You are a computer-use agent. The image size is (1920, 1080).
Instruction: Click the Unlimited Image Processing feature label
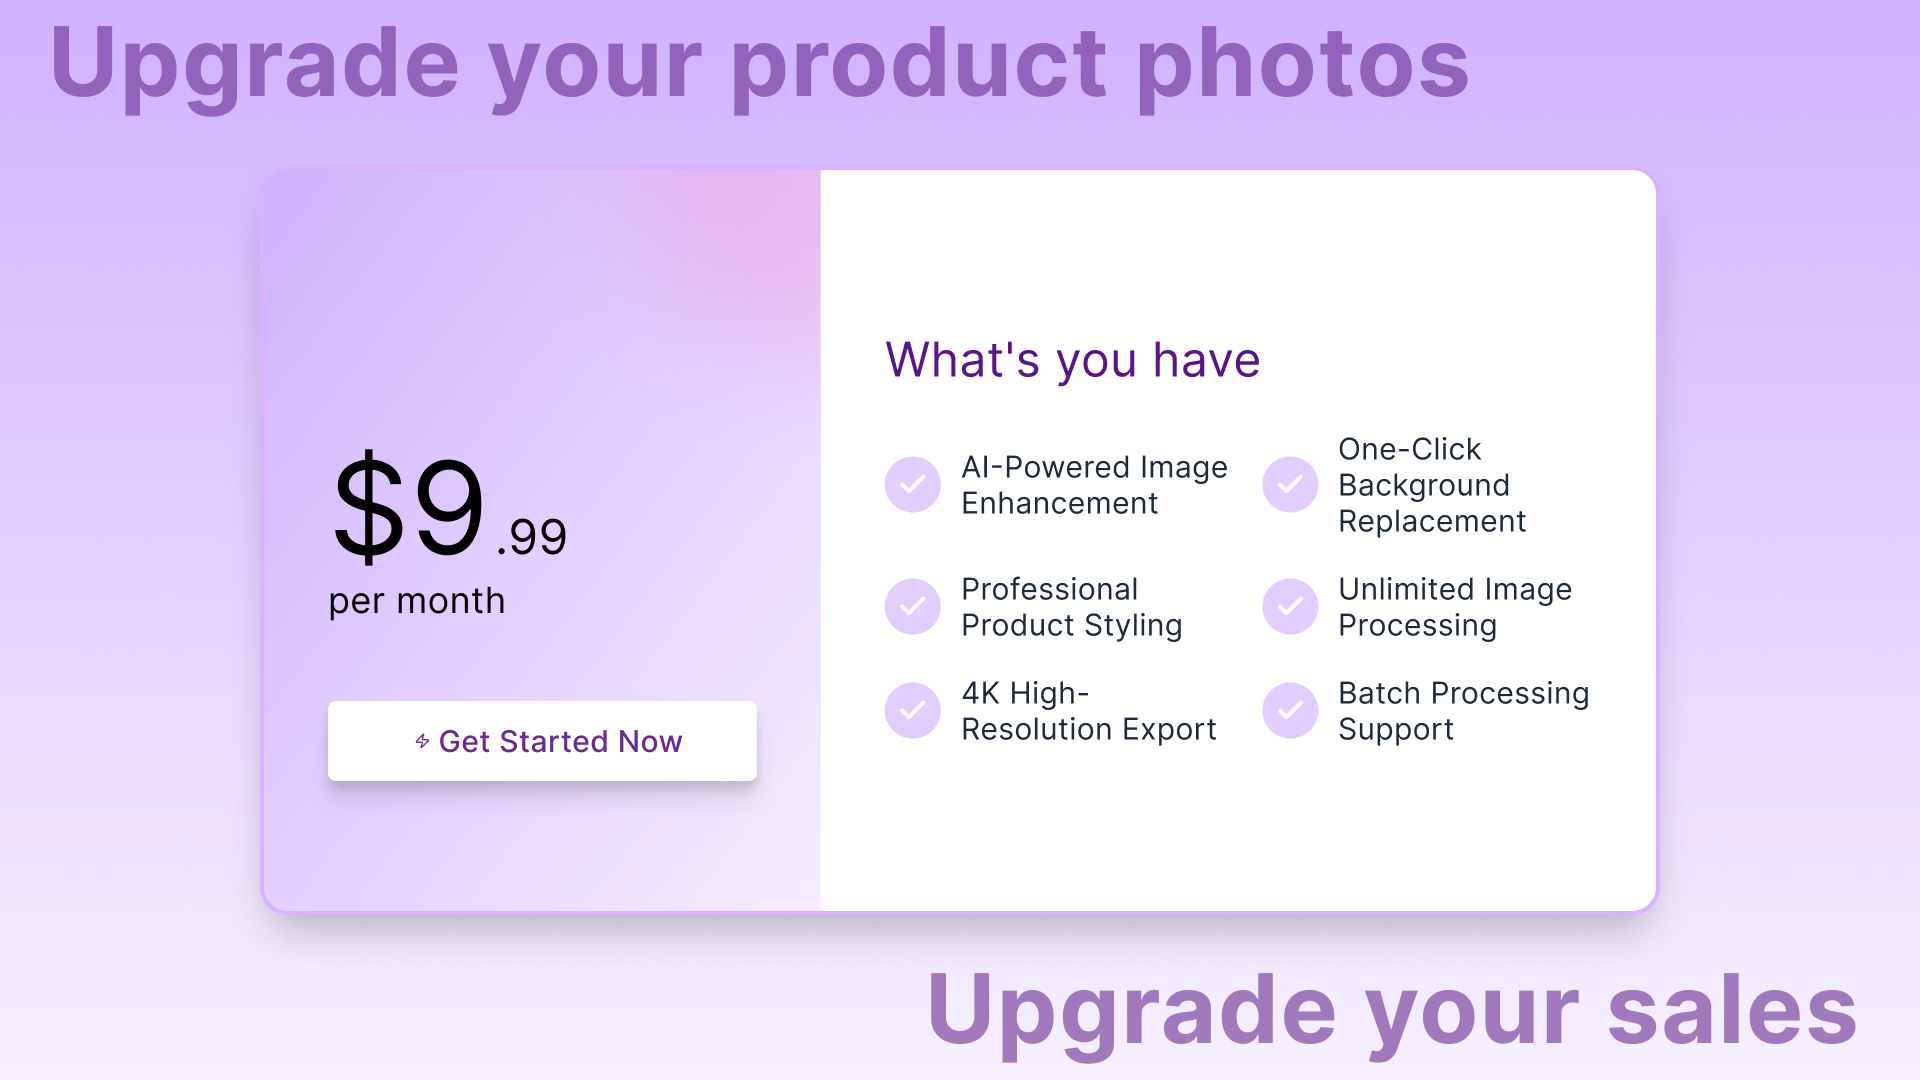[1454, 607]
